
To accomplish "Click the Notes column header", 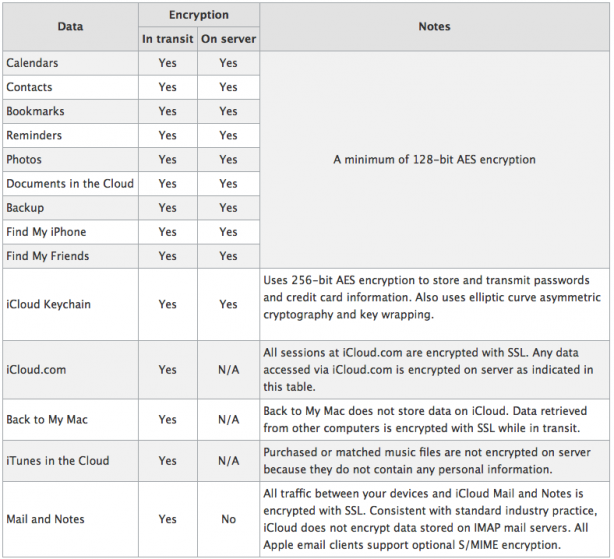I will [x=434, y=27].
